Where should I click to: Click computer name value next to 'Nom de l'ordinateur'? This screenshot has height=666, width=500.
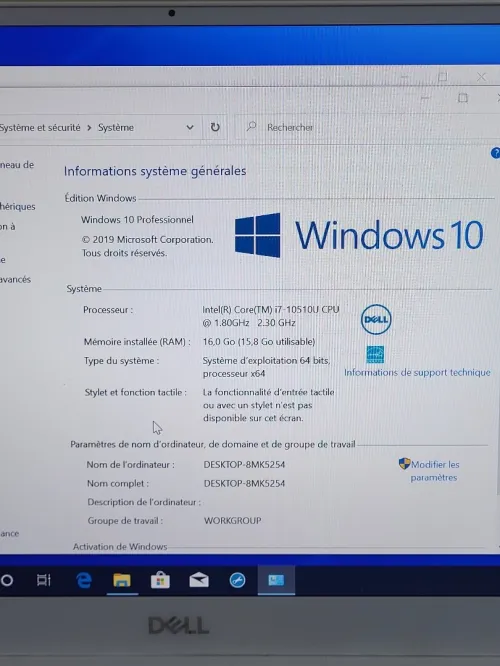pos(244,465)
